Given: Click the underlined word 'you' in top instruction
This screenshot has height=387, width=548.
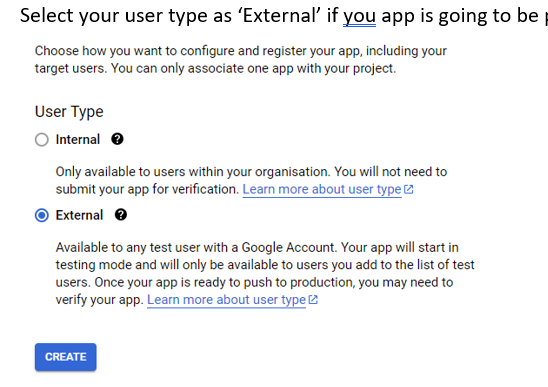Looking at the screenshot, I should pos(359,16).
